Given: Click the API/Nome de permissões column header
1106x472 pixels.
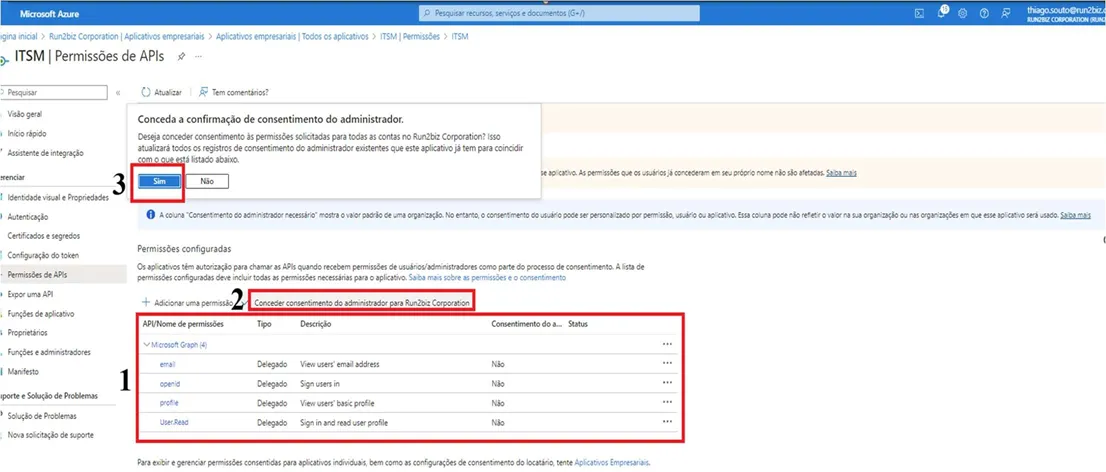Looking at the screenshot, I should point(183,324).
